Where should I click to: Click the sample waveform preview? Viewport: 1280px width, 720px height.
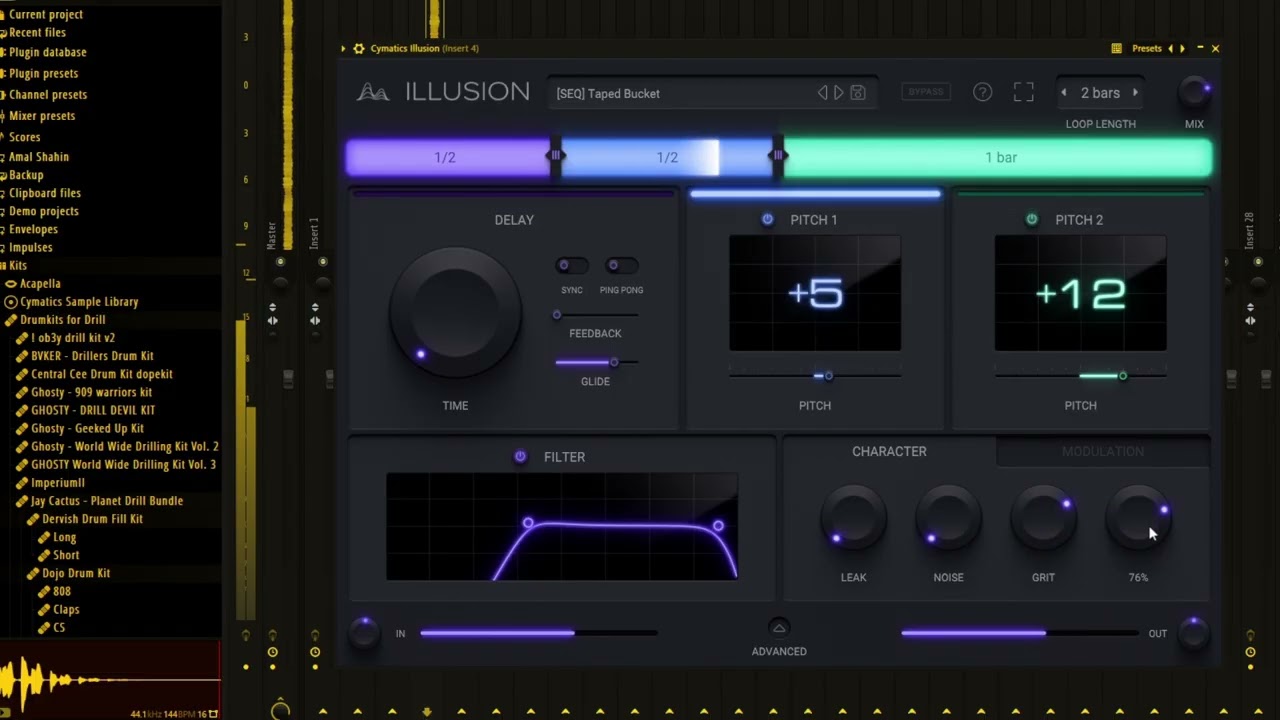pyautogui.click(x=110, y=680)
